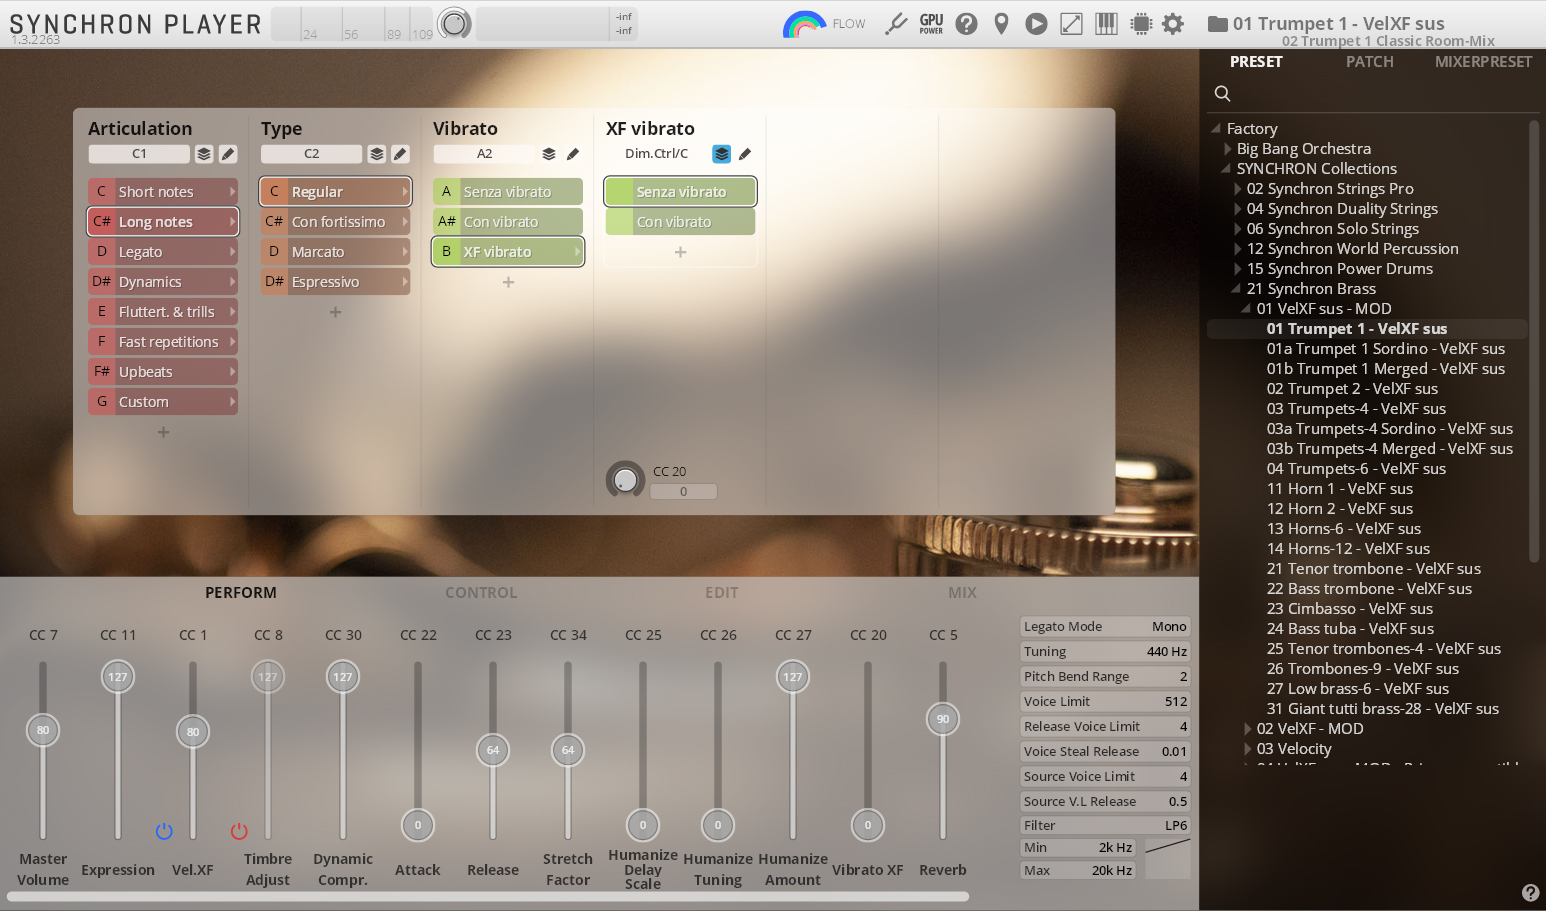The width and height of the screenshot is (1546, 911).
Task: Toggle the GPU Power icon
Action: pos(931,24)
